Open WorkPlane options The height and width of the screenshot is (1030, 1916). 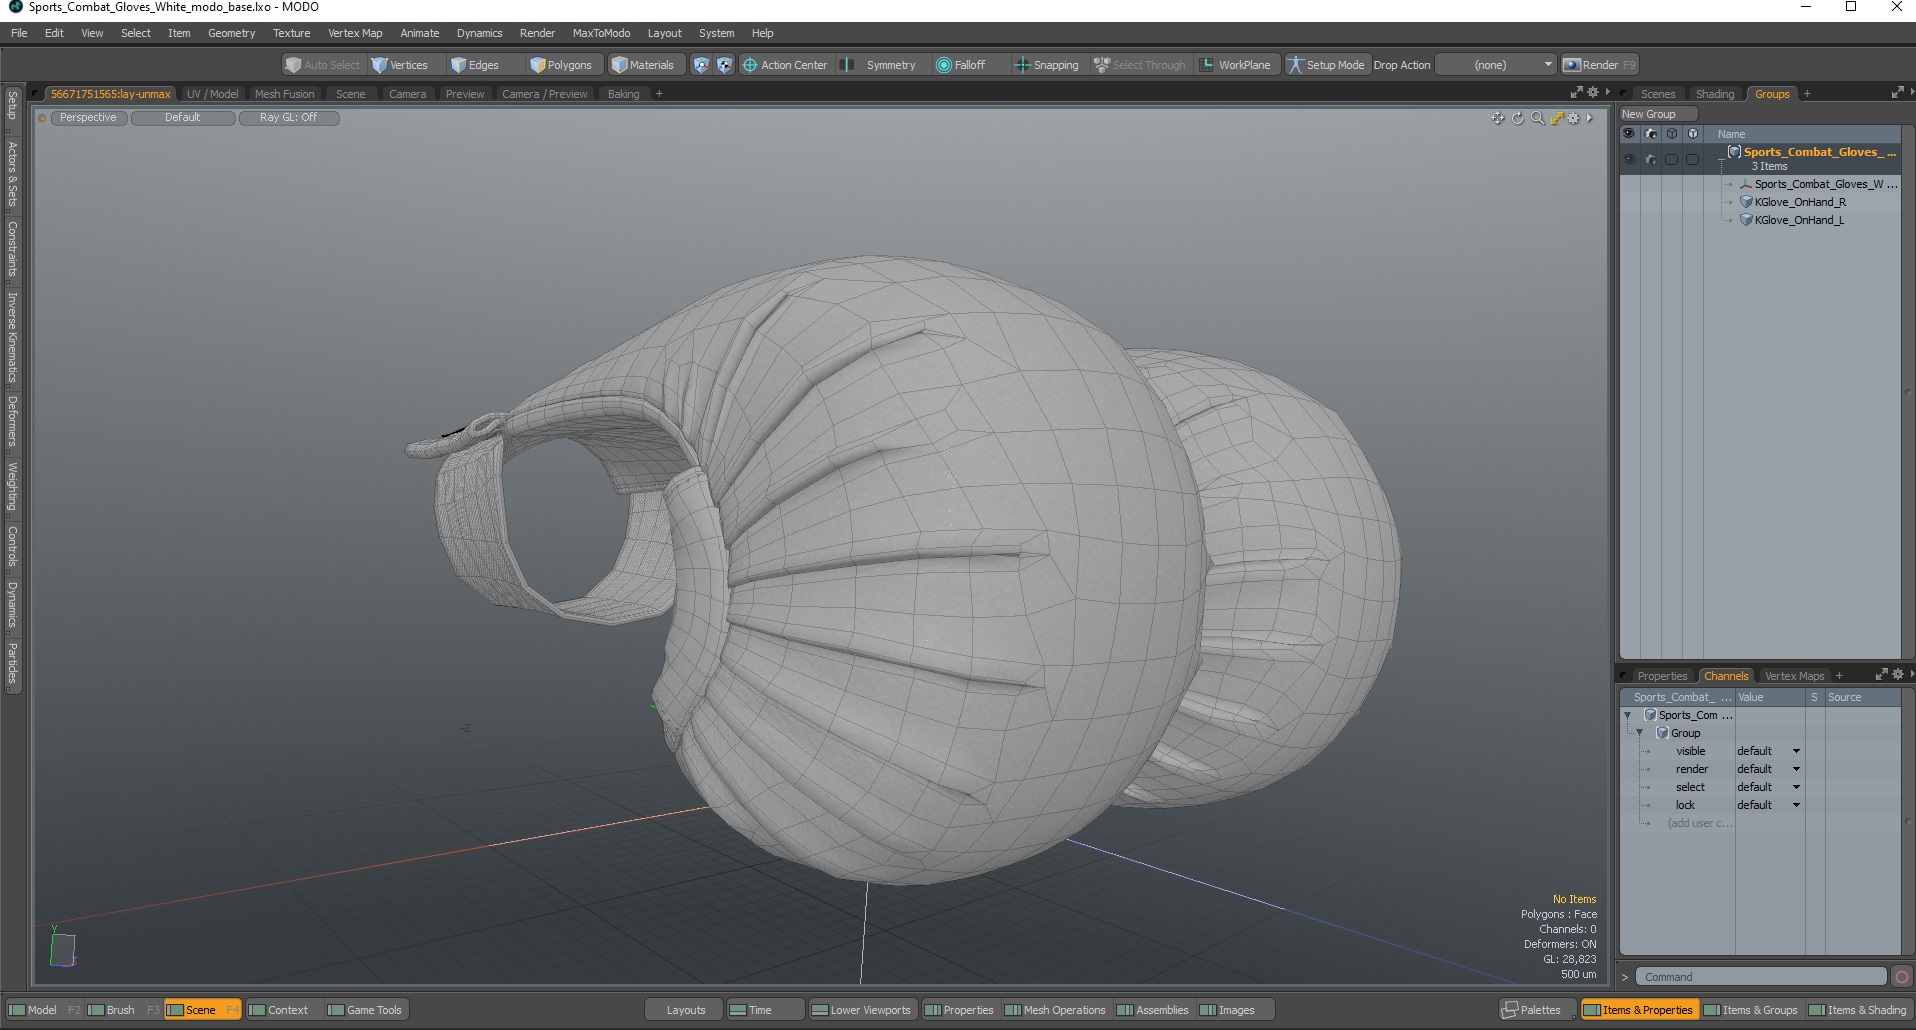(1236, 65)
